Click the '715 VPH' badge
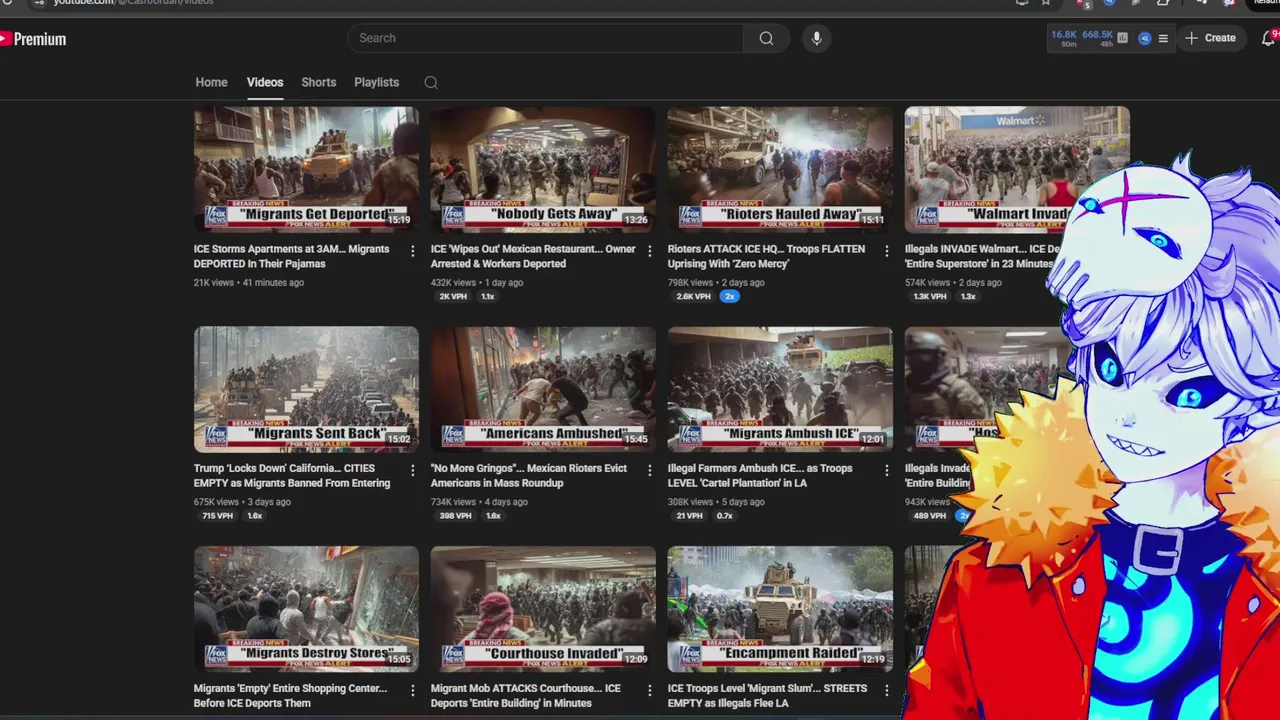 pos(217,516)
